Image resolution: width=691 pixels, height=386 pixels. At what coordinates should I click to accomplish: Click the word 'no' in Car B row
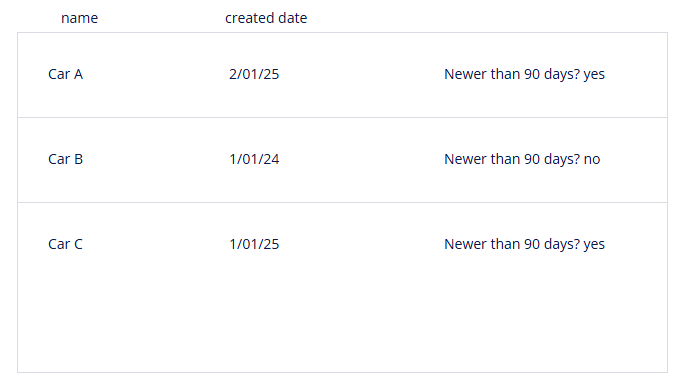(592, 160)
